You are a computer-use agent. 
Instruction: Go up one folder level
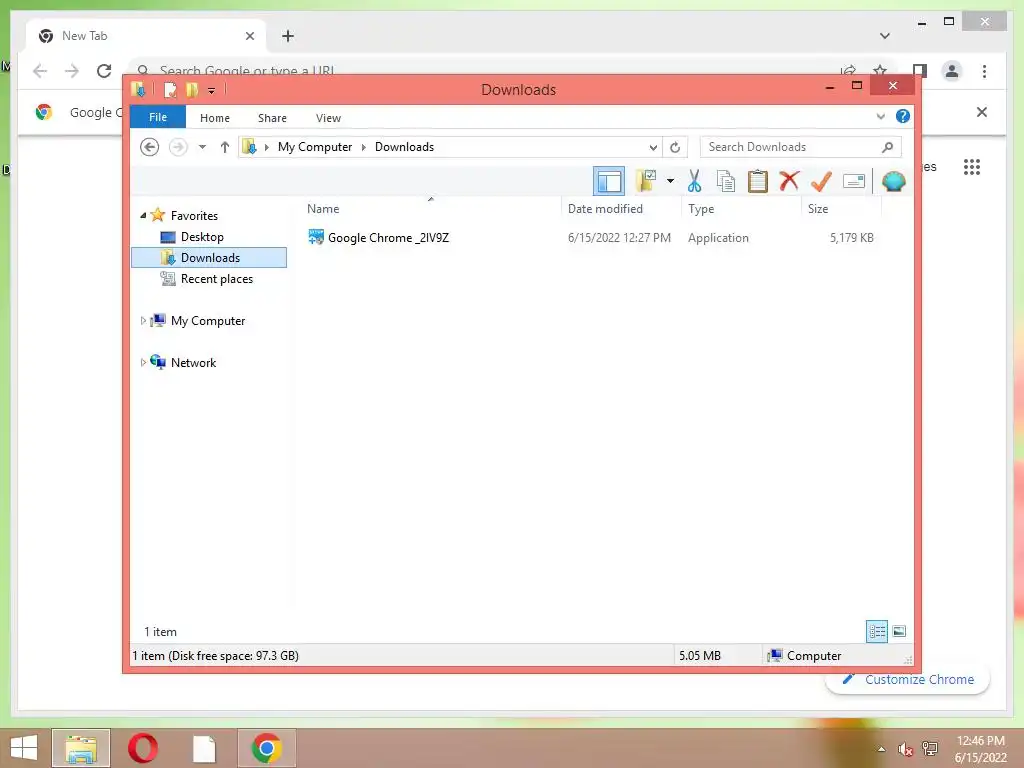coord(225,147)
